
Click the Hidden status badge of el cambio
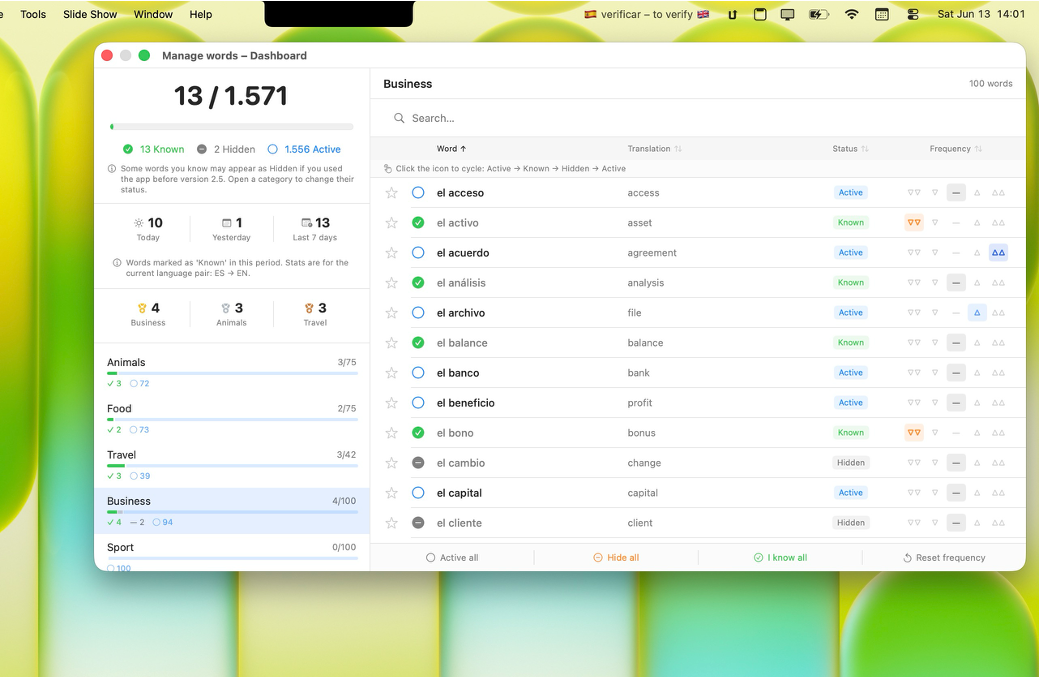pyautogui.click(x=850, y=463)
